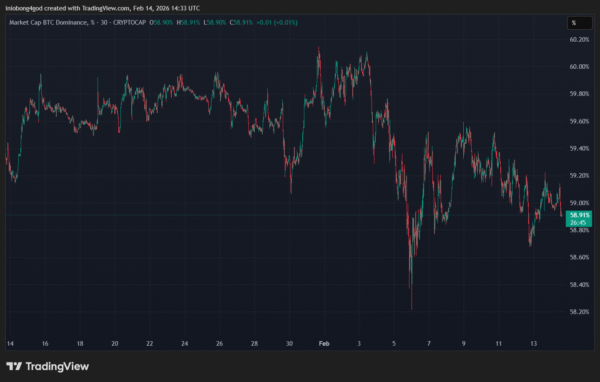Click the 28 date label on the time axis

coord(254,344)
